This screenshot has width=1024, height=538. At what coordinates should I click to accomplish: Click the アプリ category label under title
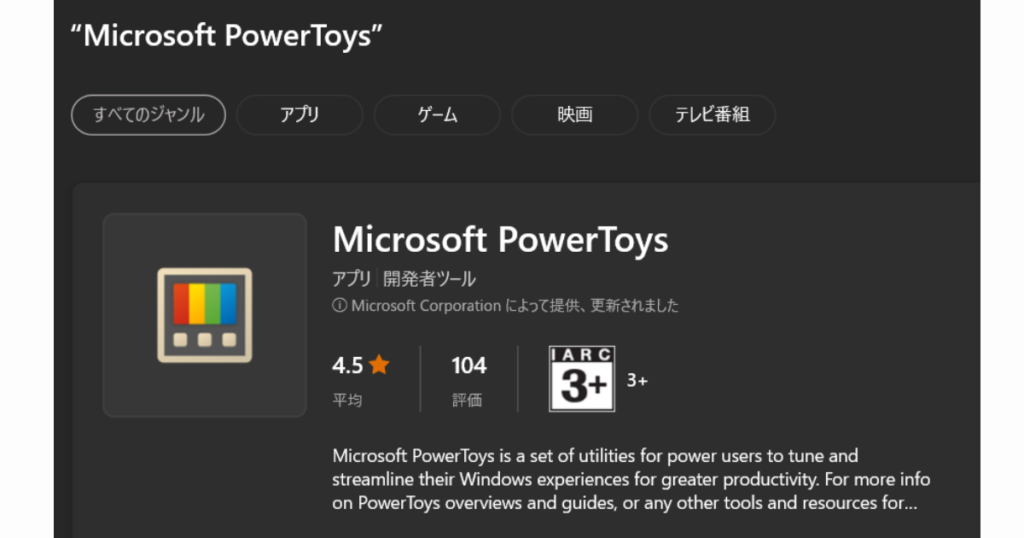pos(351,279)
